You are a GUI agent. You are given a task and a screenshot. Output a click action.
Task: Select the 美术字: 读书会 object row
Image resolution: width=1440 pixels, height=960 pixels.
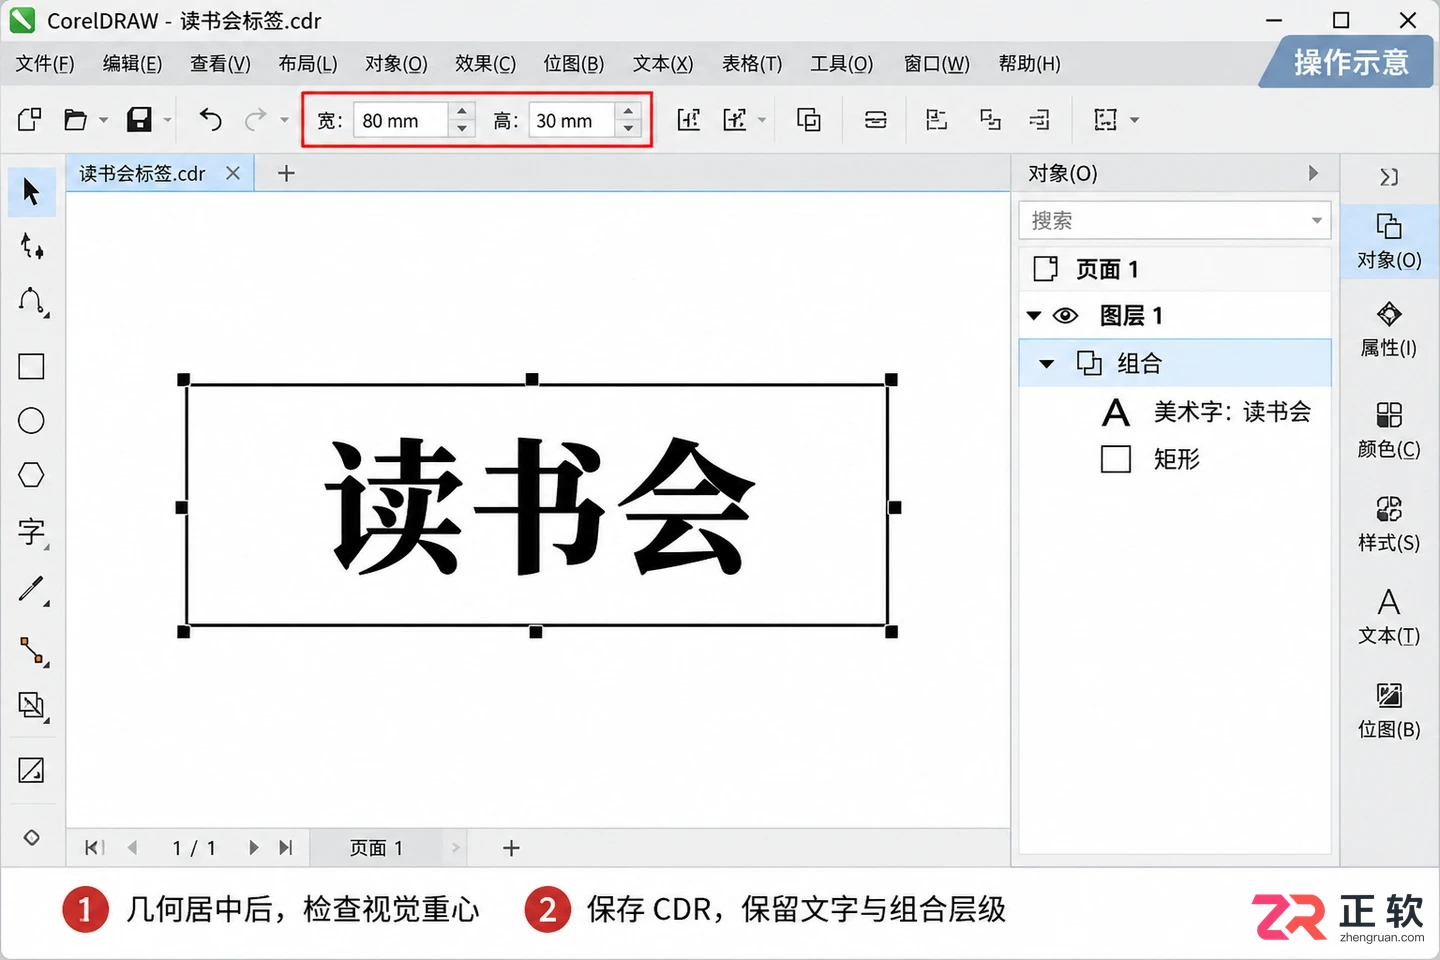point(1175,412)
